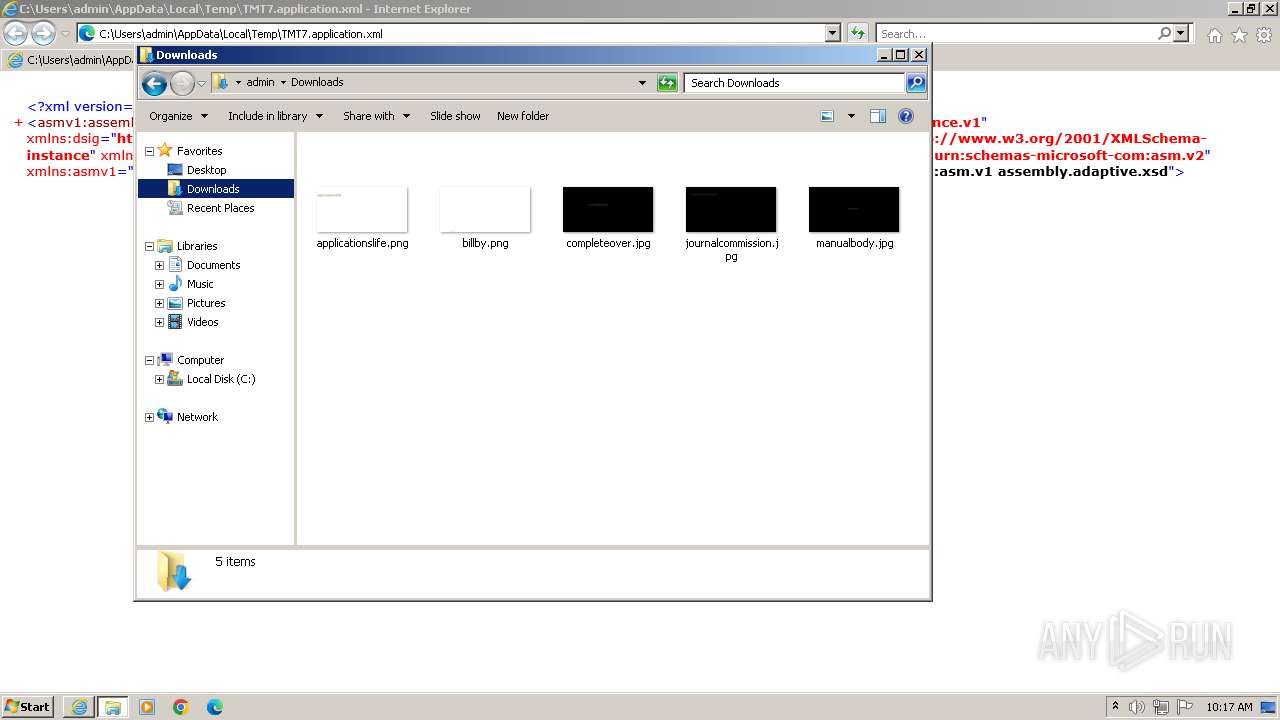Open the Share with menu
The image size is (1280, 720).
[x=376, y=116]
